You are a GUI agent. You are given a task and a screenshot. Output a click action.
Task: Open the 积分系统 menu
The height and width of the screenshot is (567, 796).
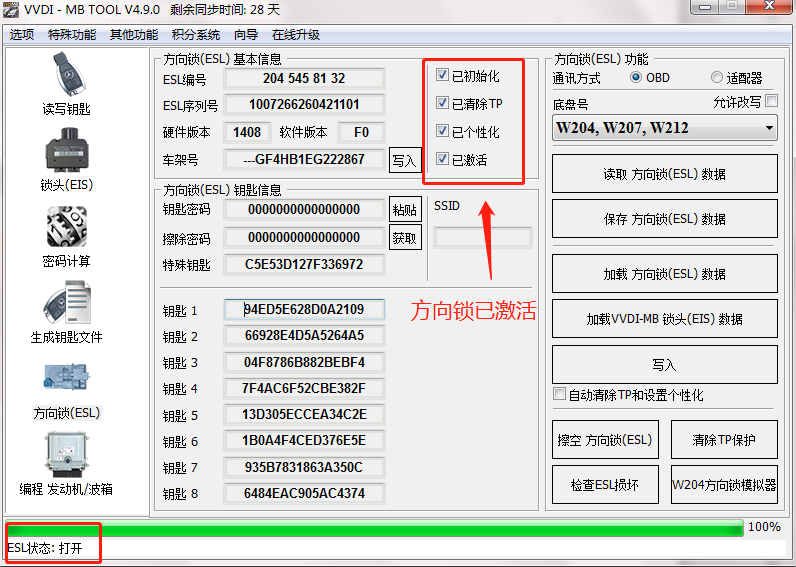(x=195, y=35)
